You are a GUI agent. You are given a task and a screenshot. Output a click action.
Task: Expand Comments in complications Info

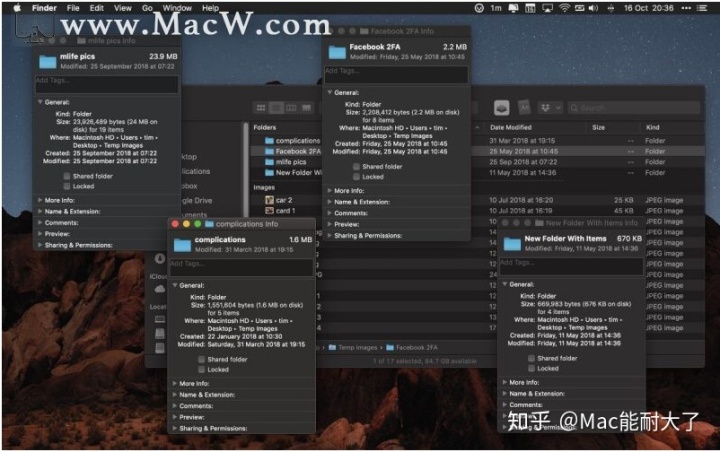(x=175, y=406)
